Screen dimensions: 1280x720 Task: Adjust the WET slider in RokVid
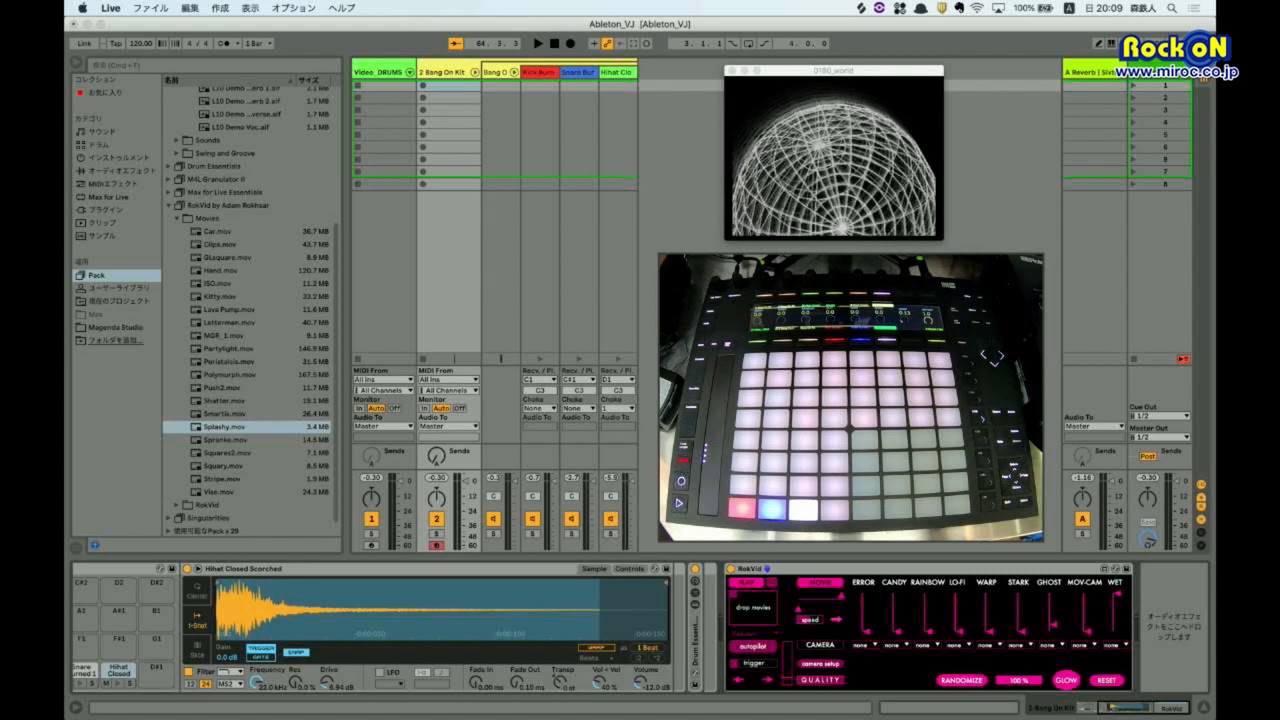click(1114, 614)
